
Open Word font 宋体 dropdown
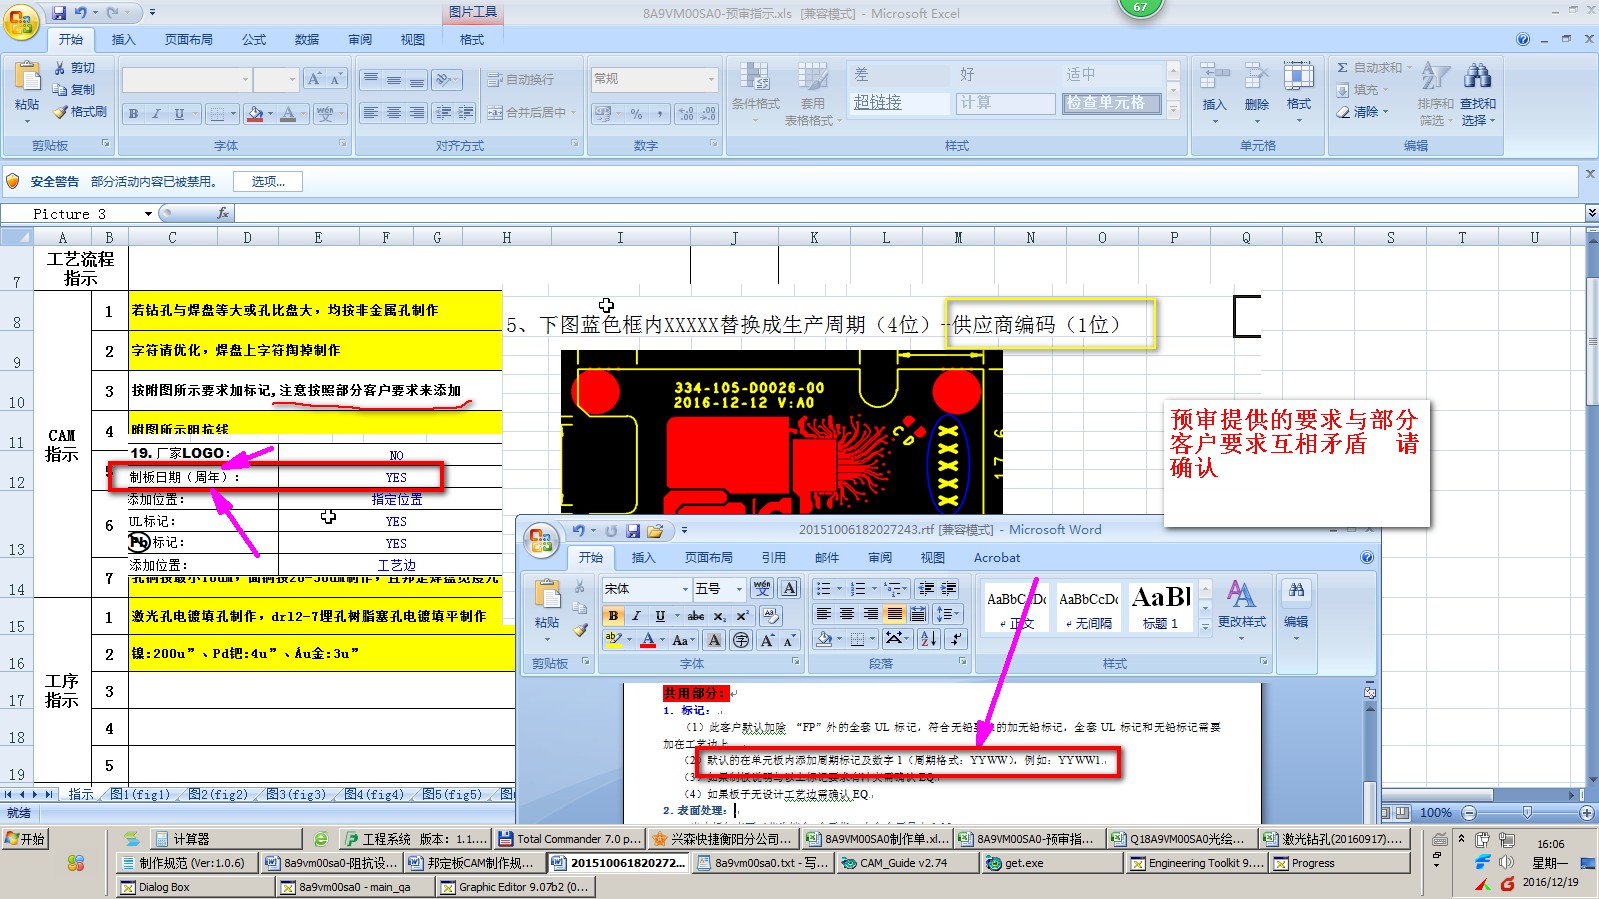(x=685, y=589)
